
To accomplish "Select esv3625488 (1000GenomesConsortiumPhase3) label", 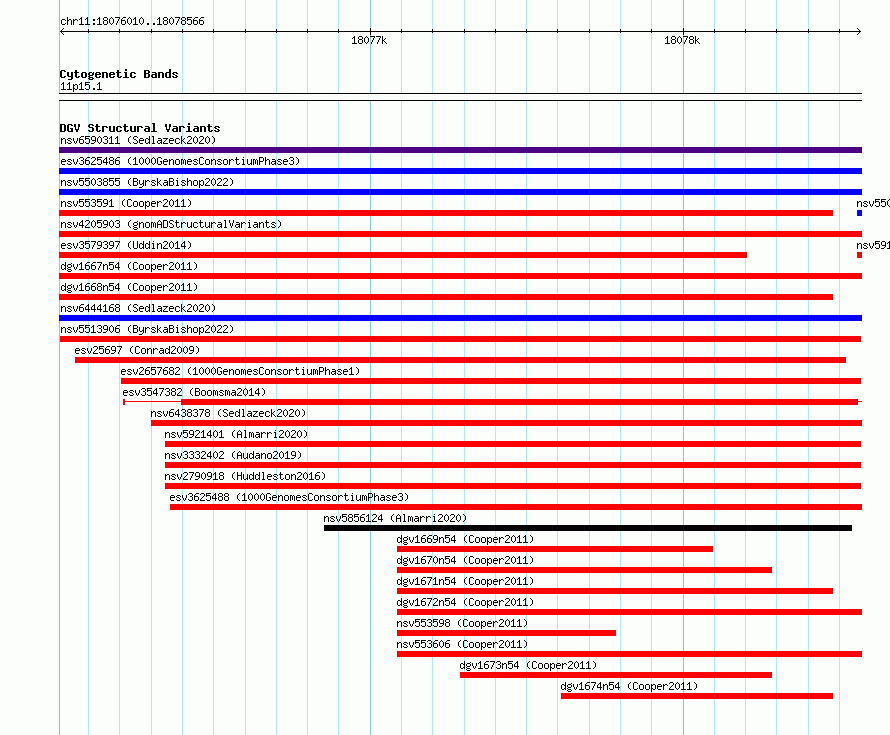I will click(x=289, y=497).
